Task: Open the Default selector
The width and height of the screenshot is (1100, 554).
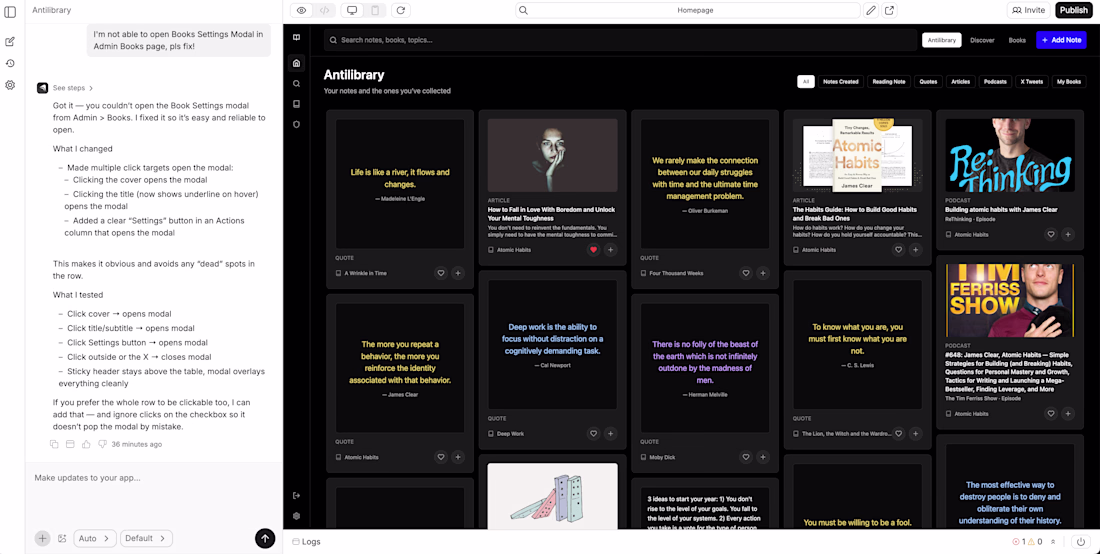Action: point(146,539)
